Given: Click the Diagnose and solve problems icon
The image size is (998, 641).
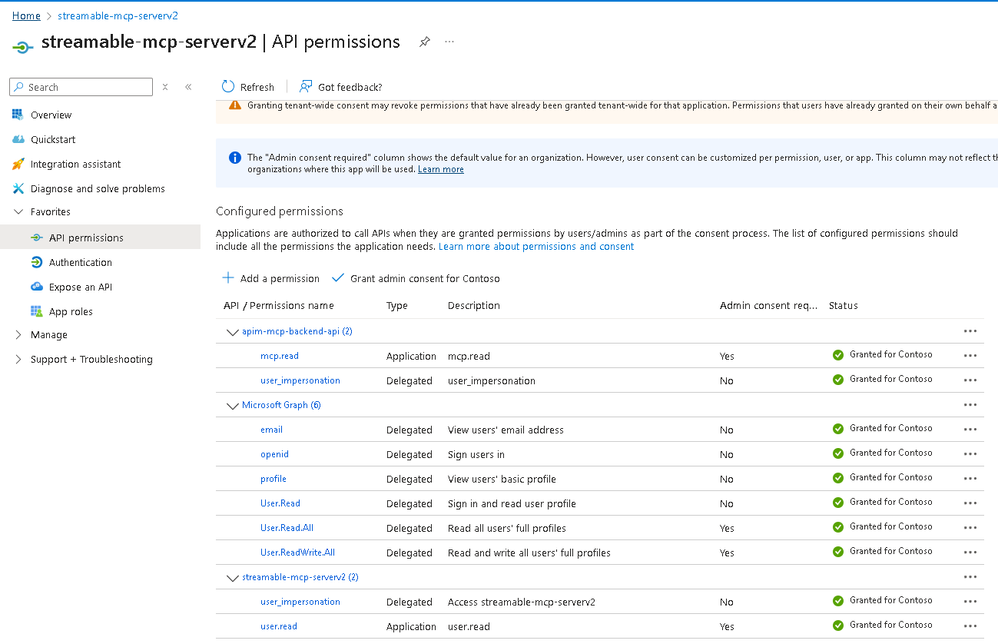Looking at the screenshot, I should (17, 189).
